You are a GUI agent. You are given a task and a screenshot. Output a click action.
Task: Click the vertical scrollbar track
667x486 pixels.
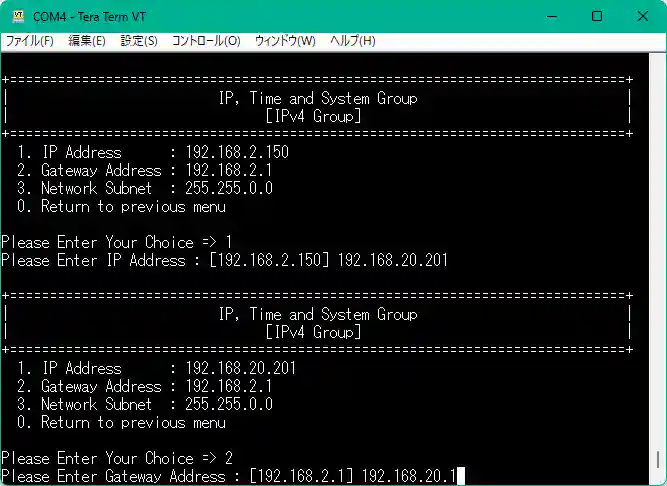click(x=658, y=250)
